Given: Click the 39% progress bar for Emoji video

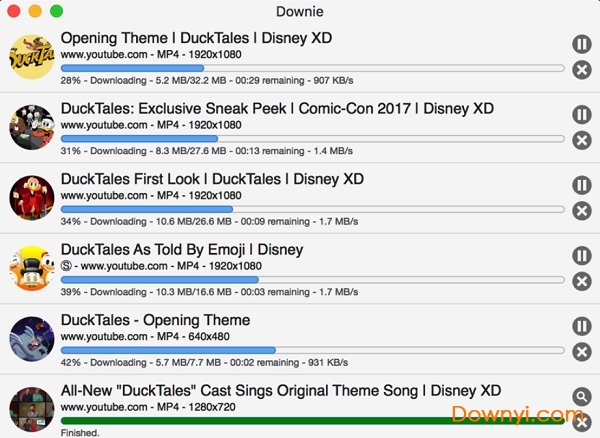Looking at the screenshot, I should [312, 279].
